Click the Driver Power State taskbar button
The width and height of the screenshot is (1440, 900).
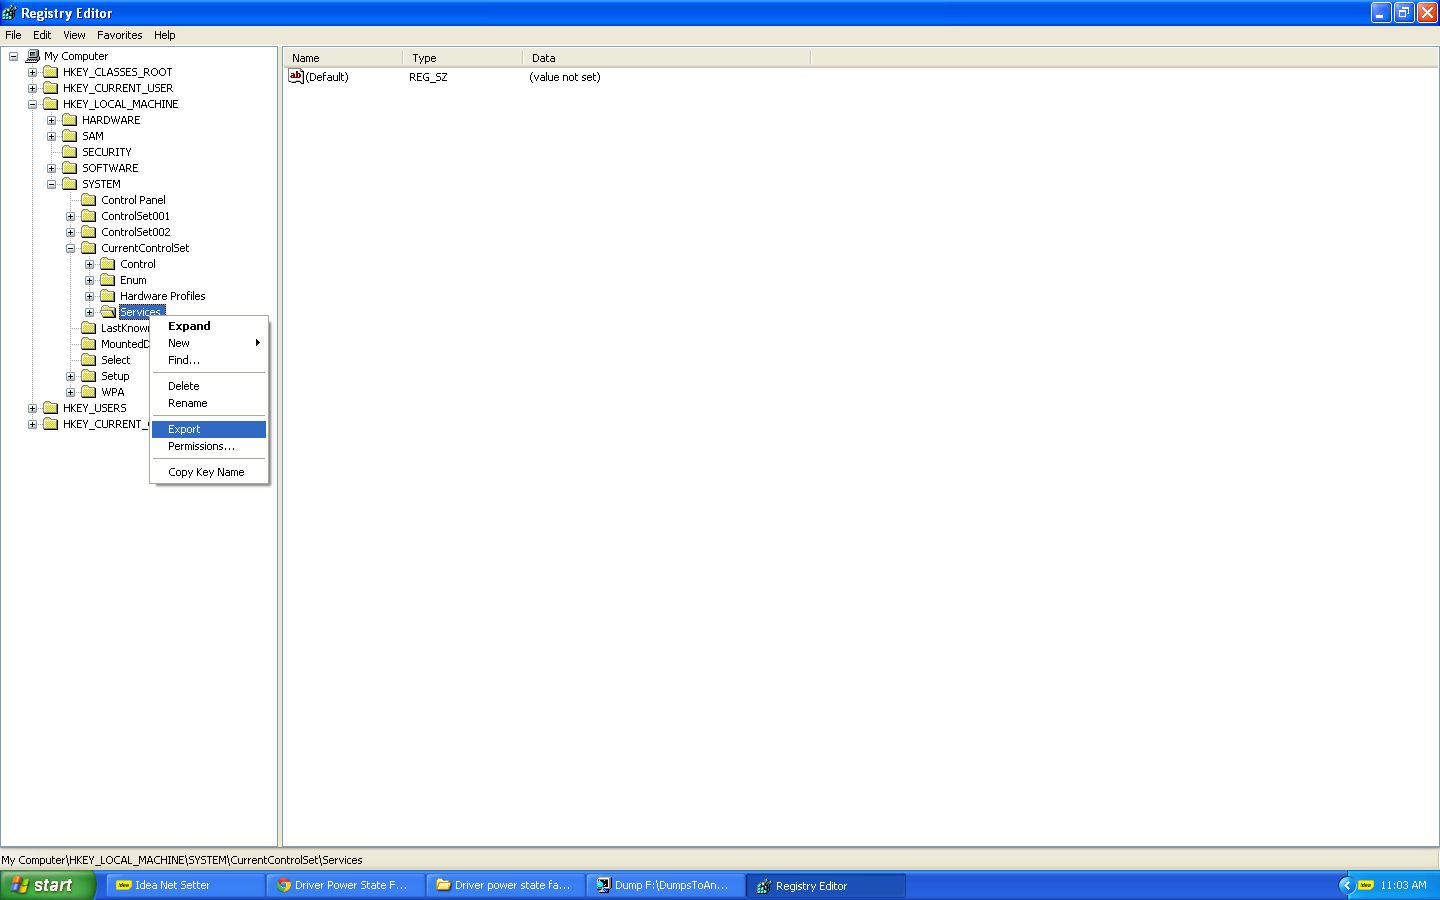[x=344, y=885]
